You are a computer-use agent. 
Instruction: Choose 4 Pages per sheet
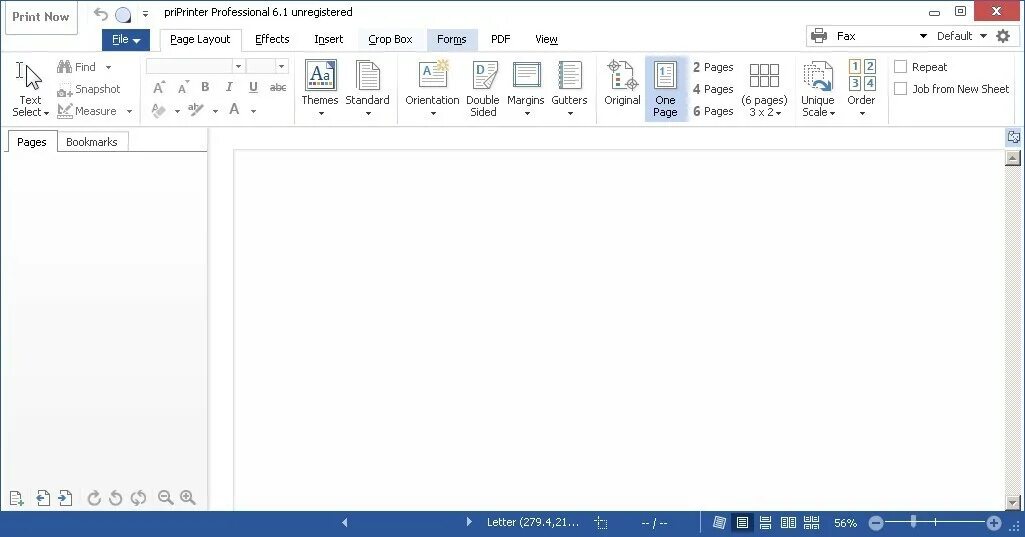click(x=713, y=89)
